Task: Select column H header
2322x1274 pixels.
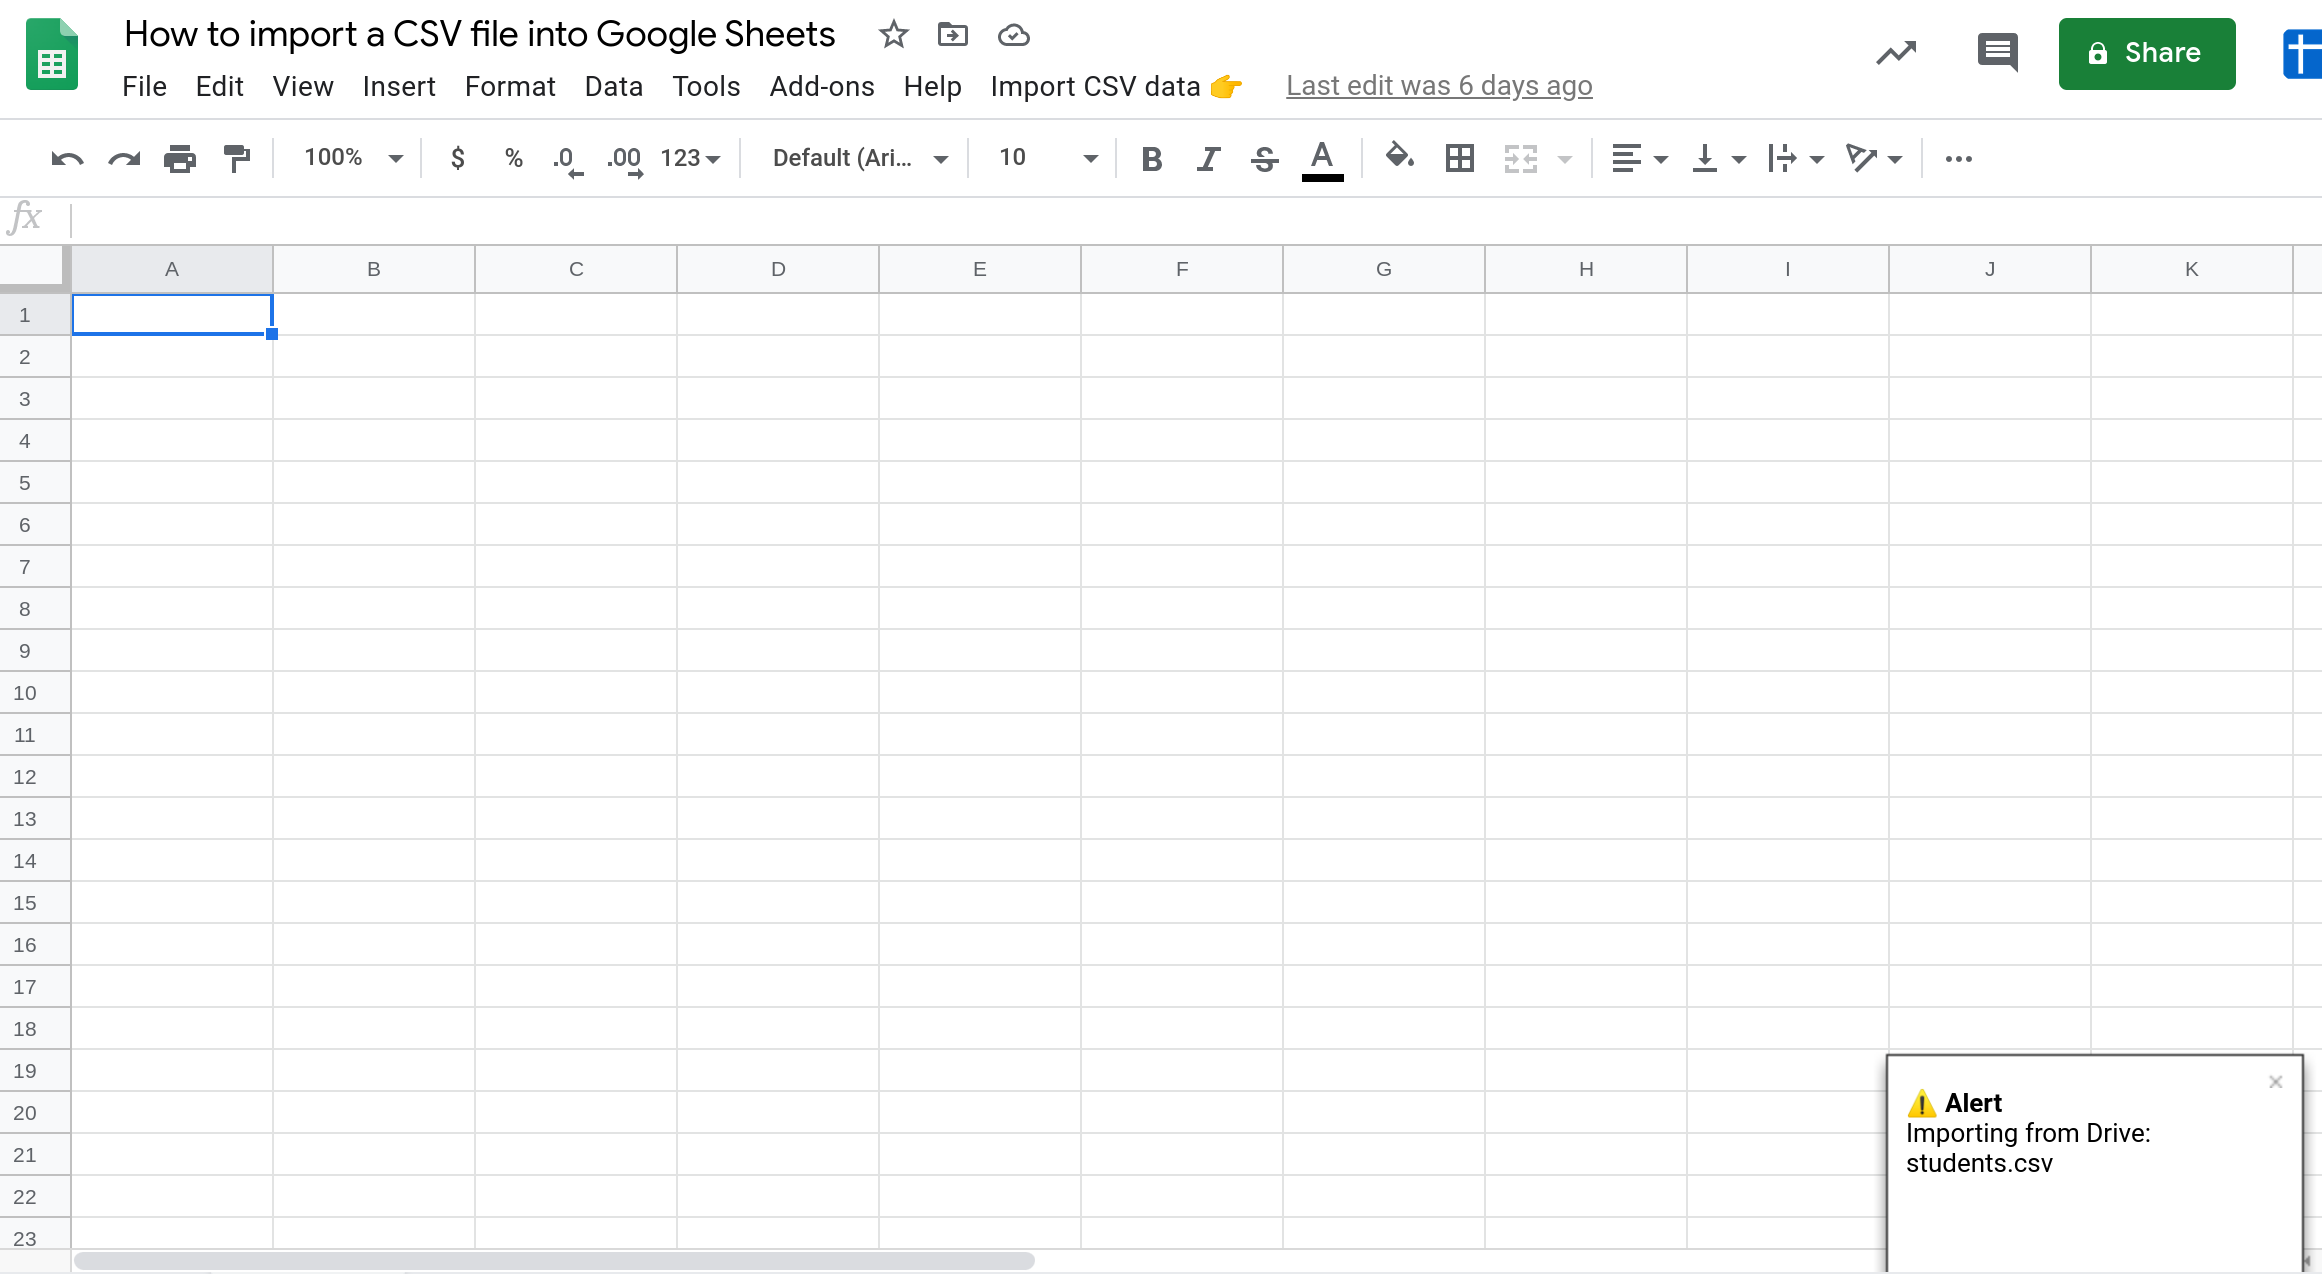Action: click(x=1586, y=269)
